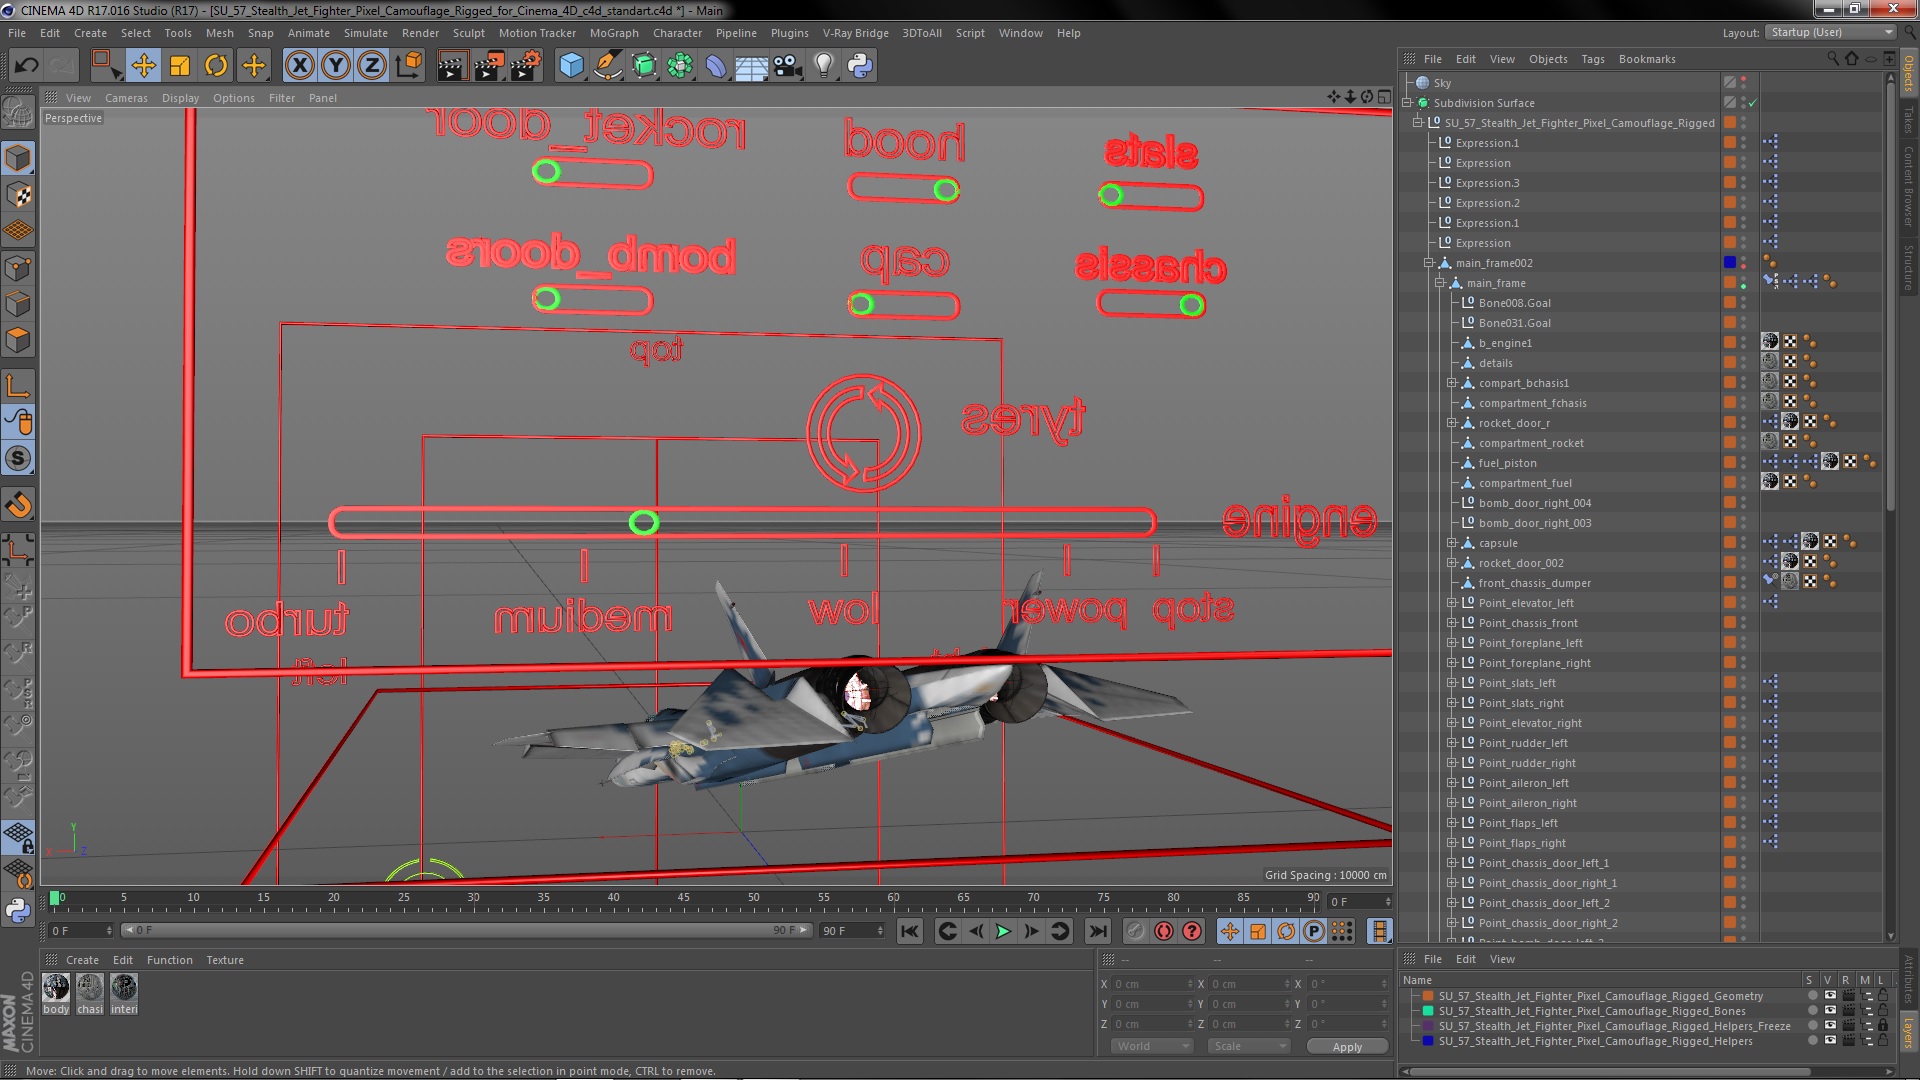
Task: Open Material Manager Texture menu
Action: (x=225, y=960)
